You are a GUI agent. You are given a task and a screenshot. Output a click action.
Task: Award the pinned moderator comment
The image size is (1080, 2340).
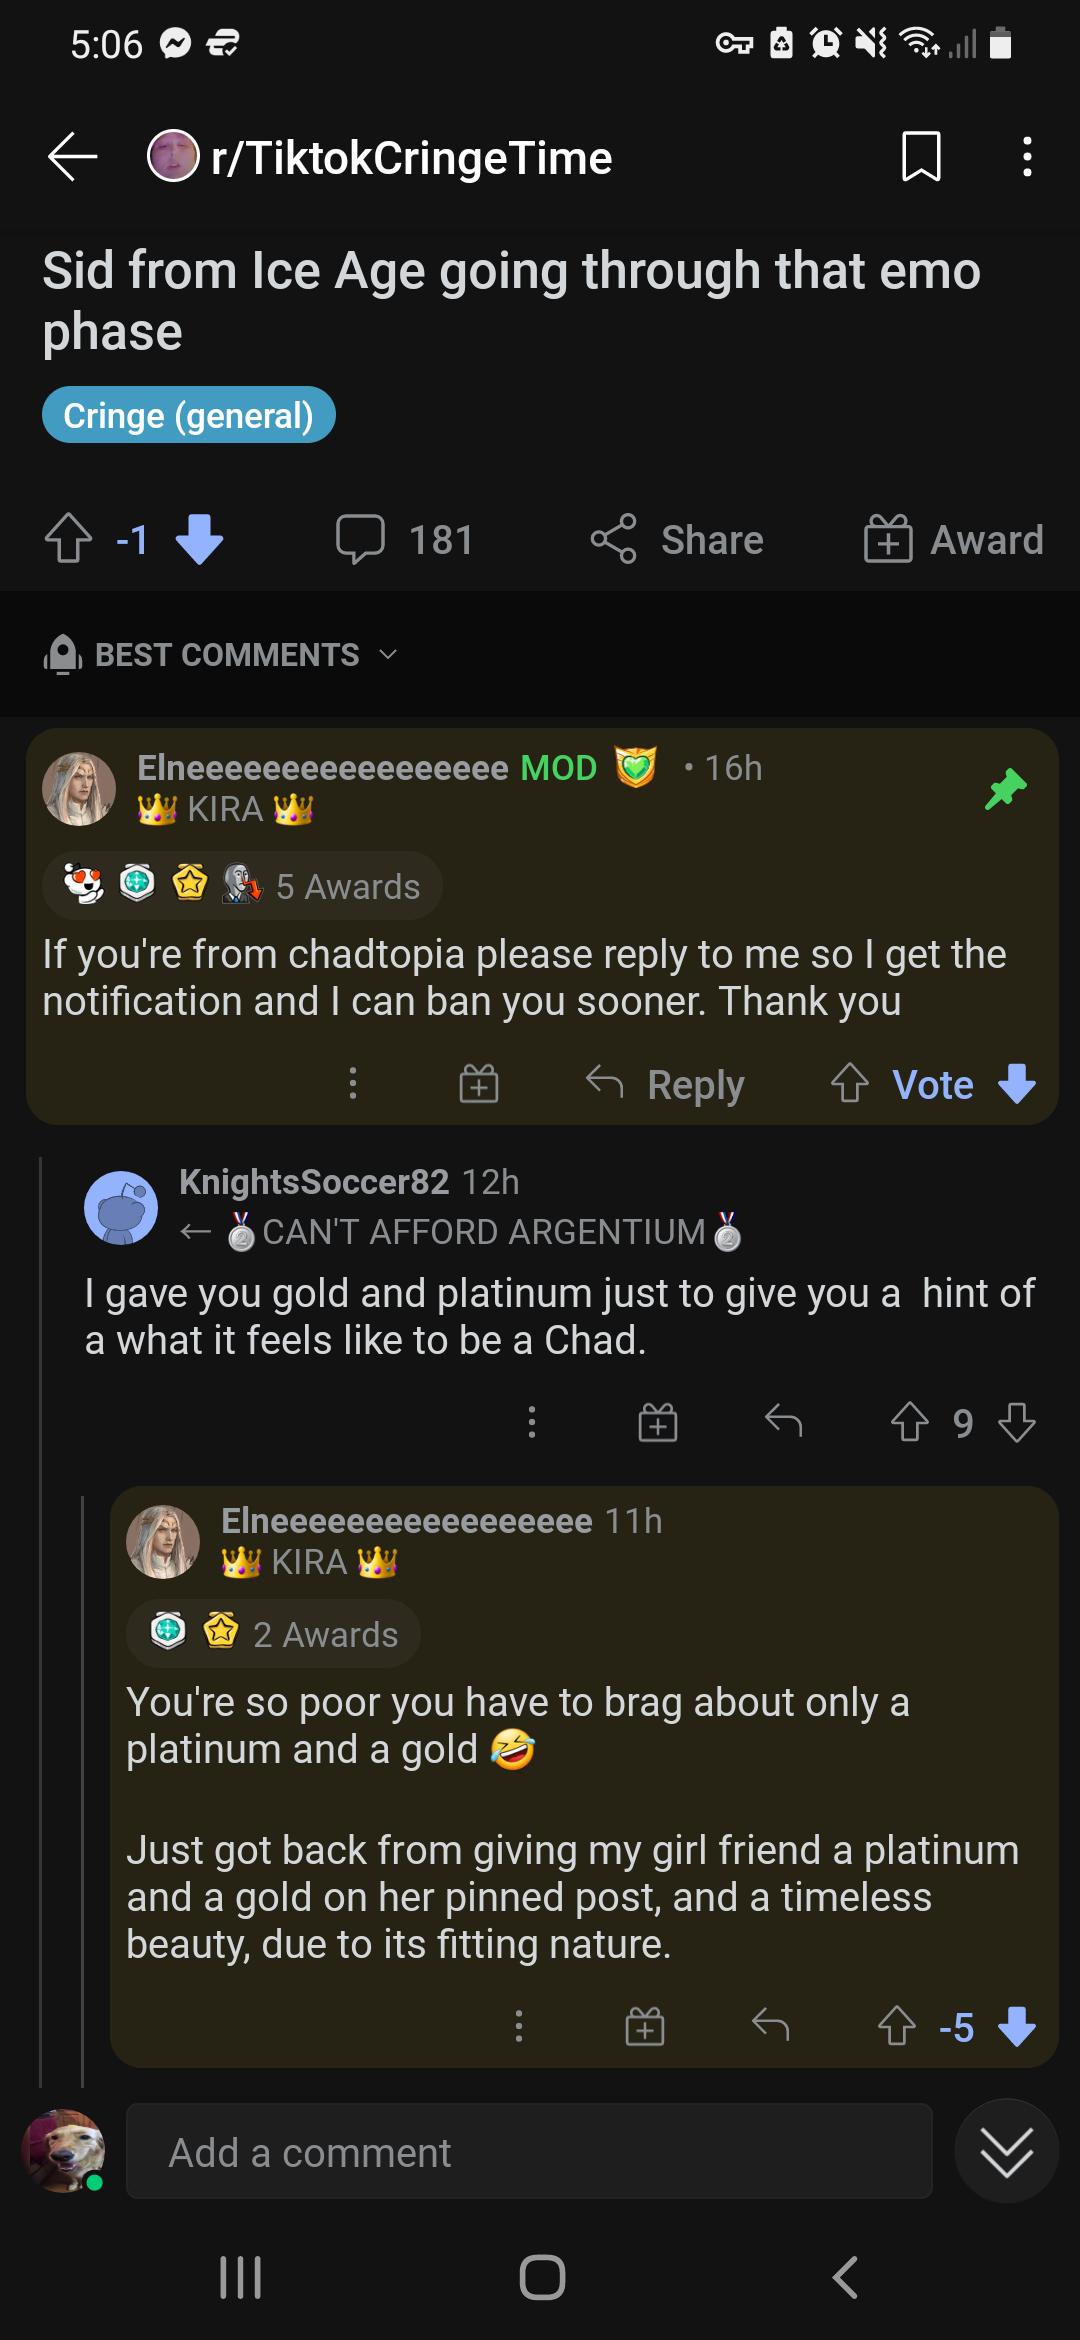pos(478,1084)
